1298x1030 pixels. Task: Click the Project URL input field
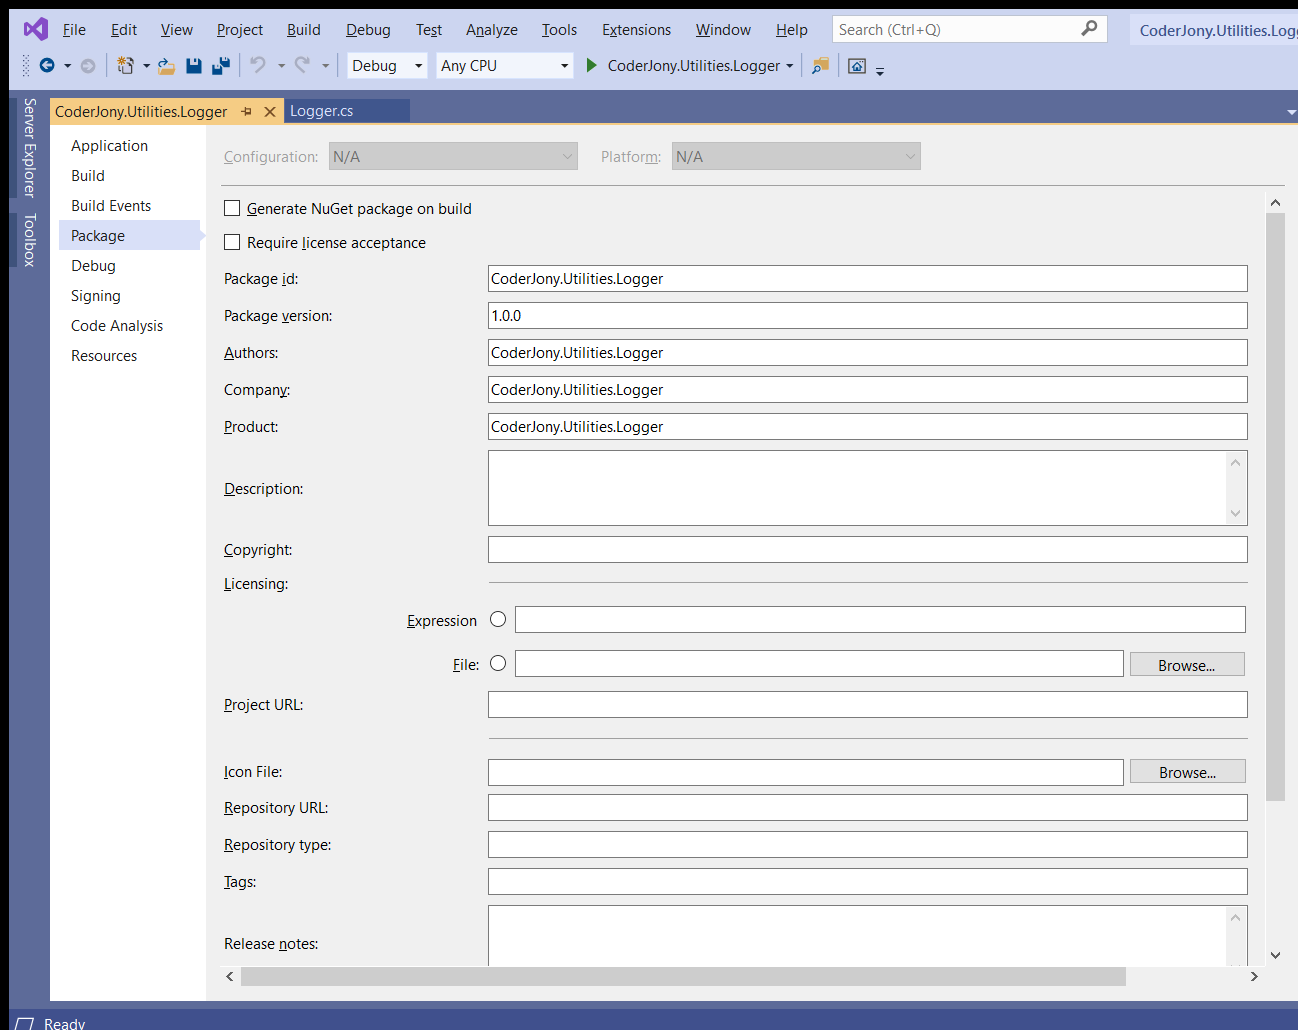pos(868,705)
